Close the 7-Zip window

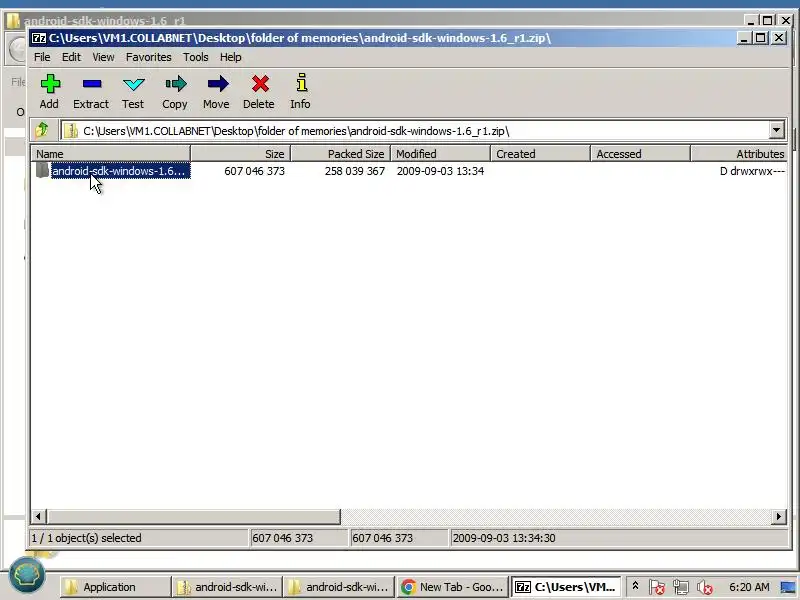point(779,38)
